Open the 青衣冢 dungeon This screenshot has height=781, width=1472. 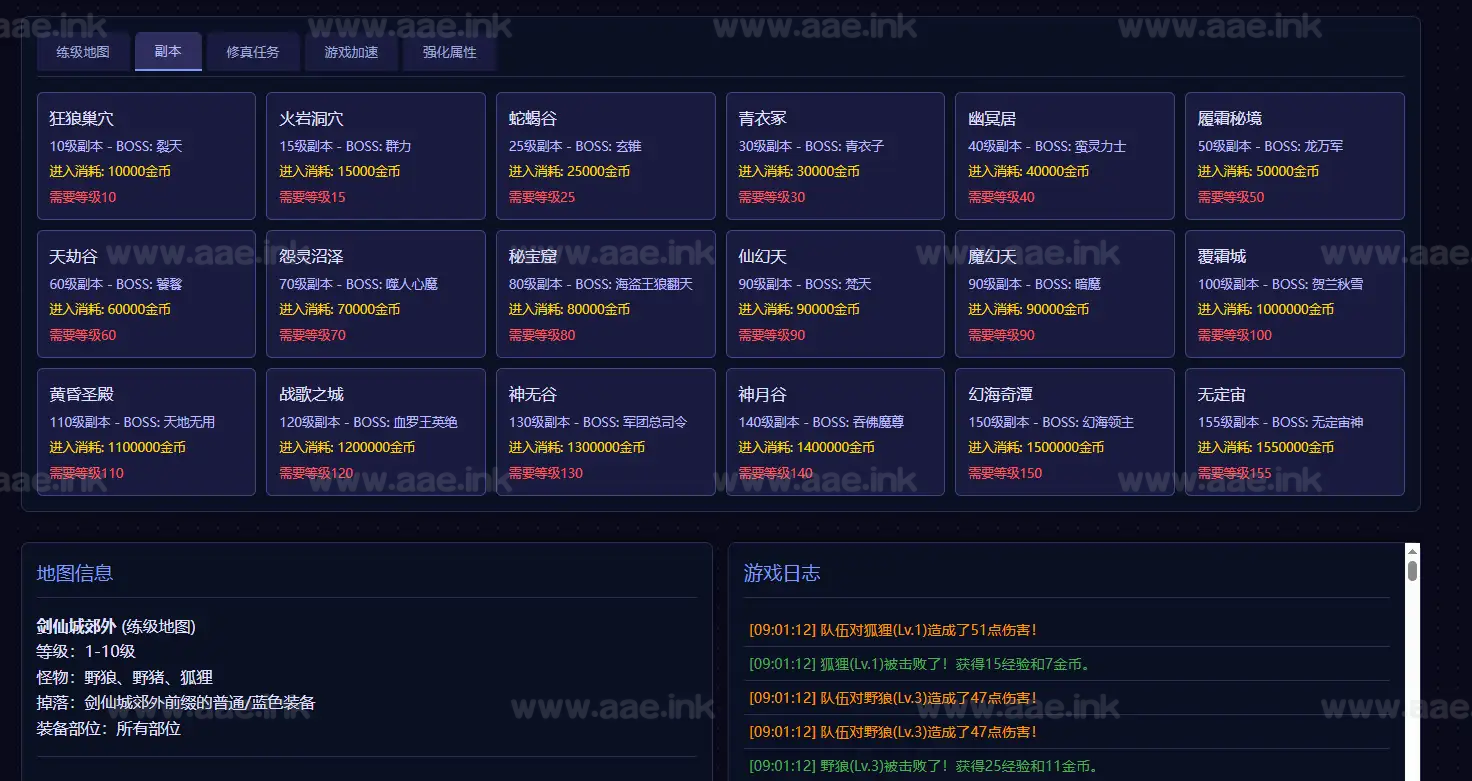pos(835,155)
